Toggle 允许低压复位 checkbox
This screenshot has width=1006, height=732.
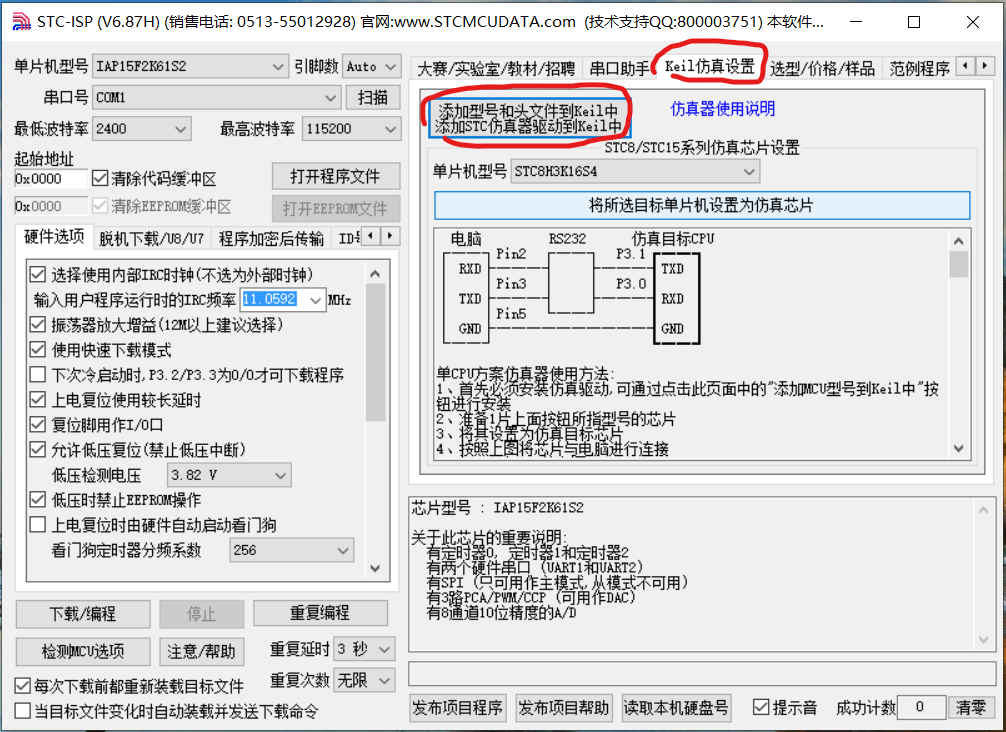(x=37, y=449)
